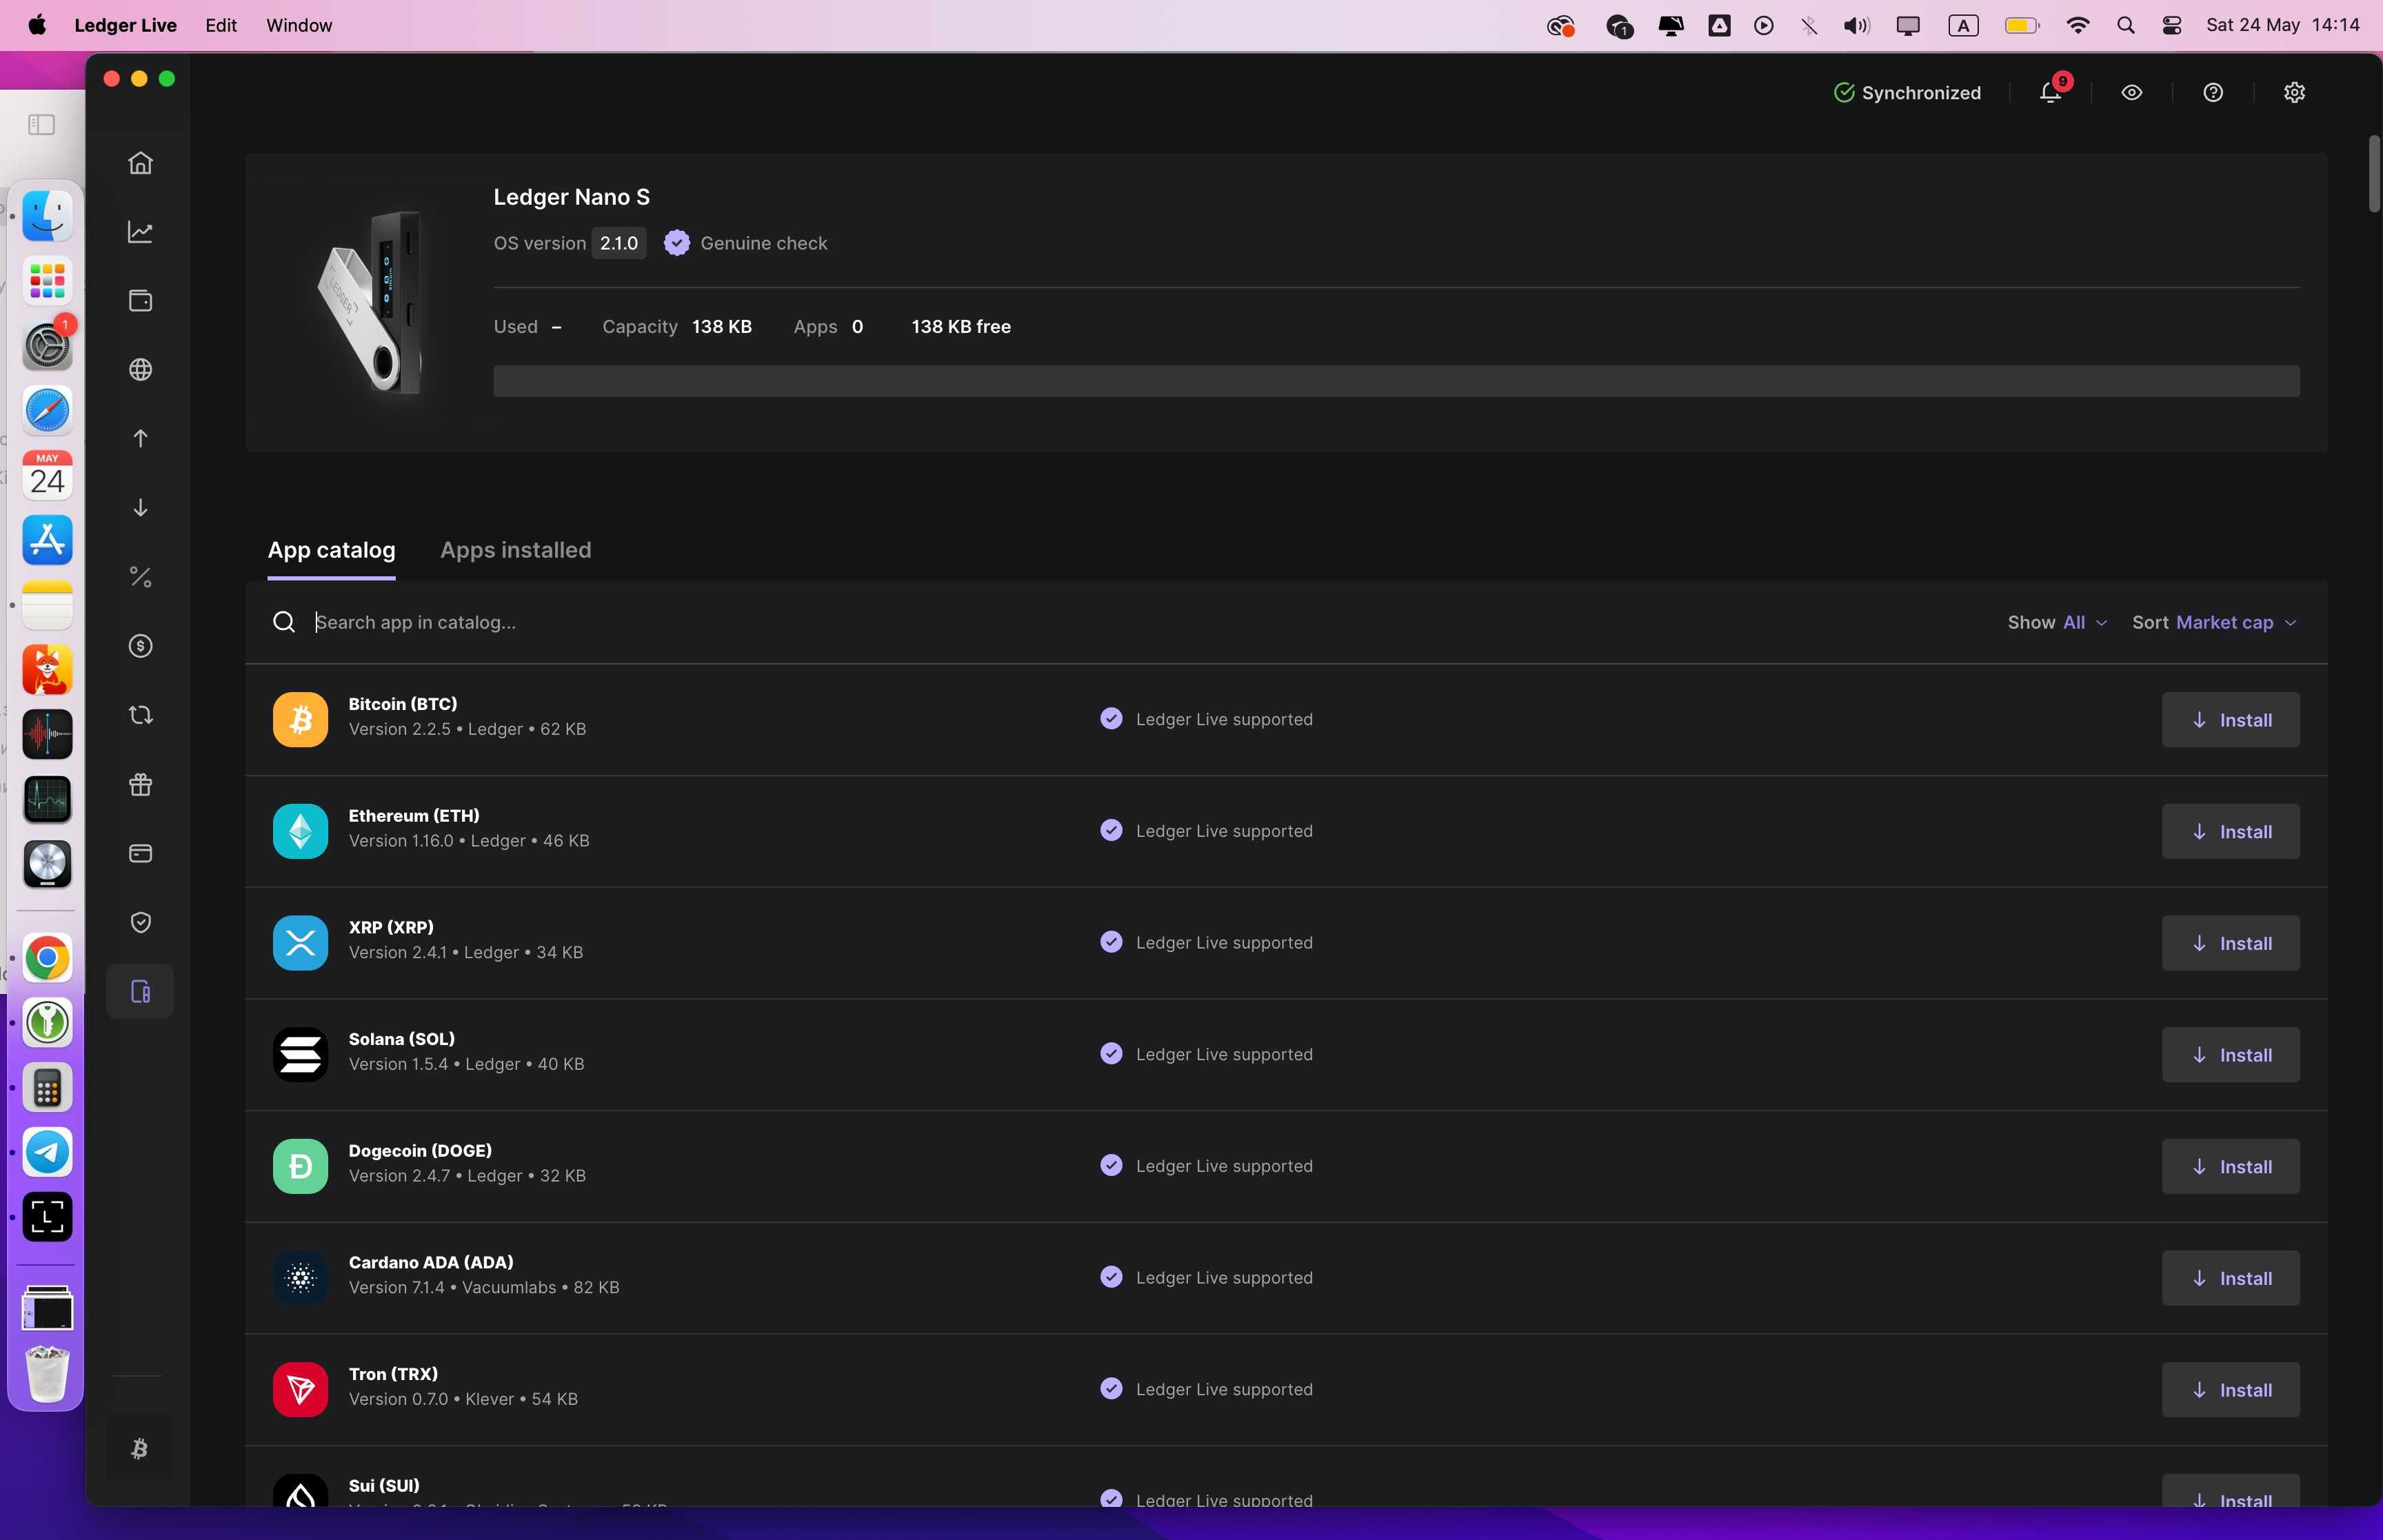The height and width of the screenshot is (1540, 2383).
Task: Switch to the Apps installed tab
Action: (516, 550)
